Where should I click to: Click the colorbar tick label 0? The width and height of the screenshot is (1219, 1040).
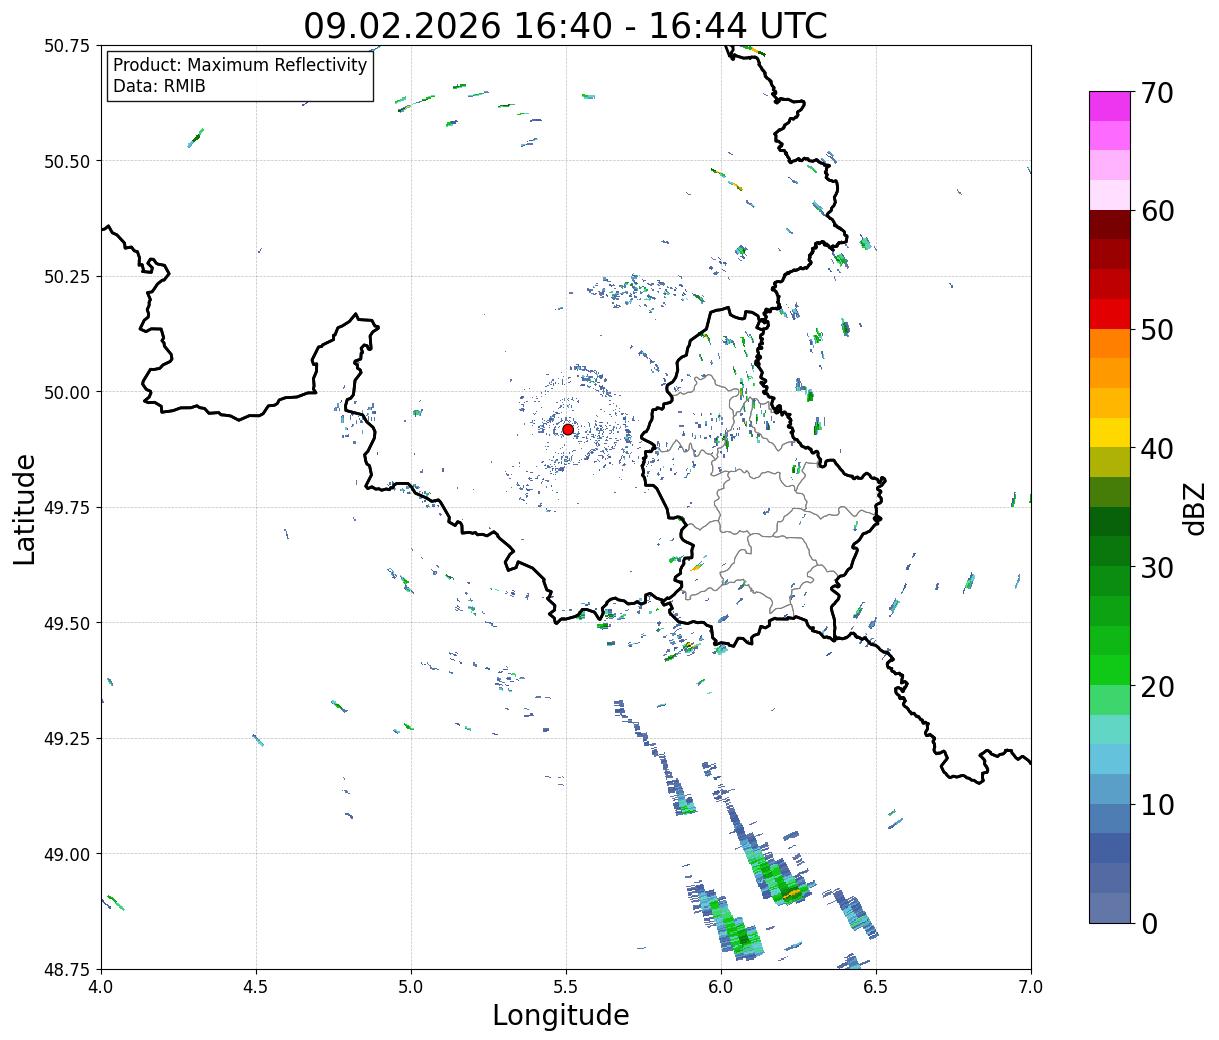tap(1149, 924)
